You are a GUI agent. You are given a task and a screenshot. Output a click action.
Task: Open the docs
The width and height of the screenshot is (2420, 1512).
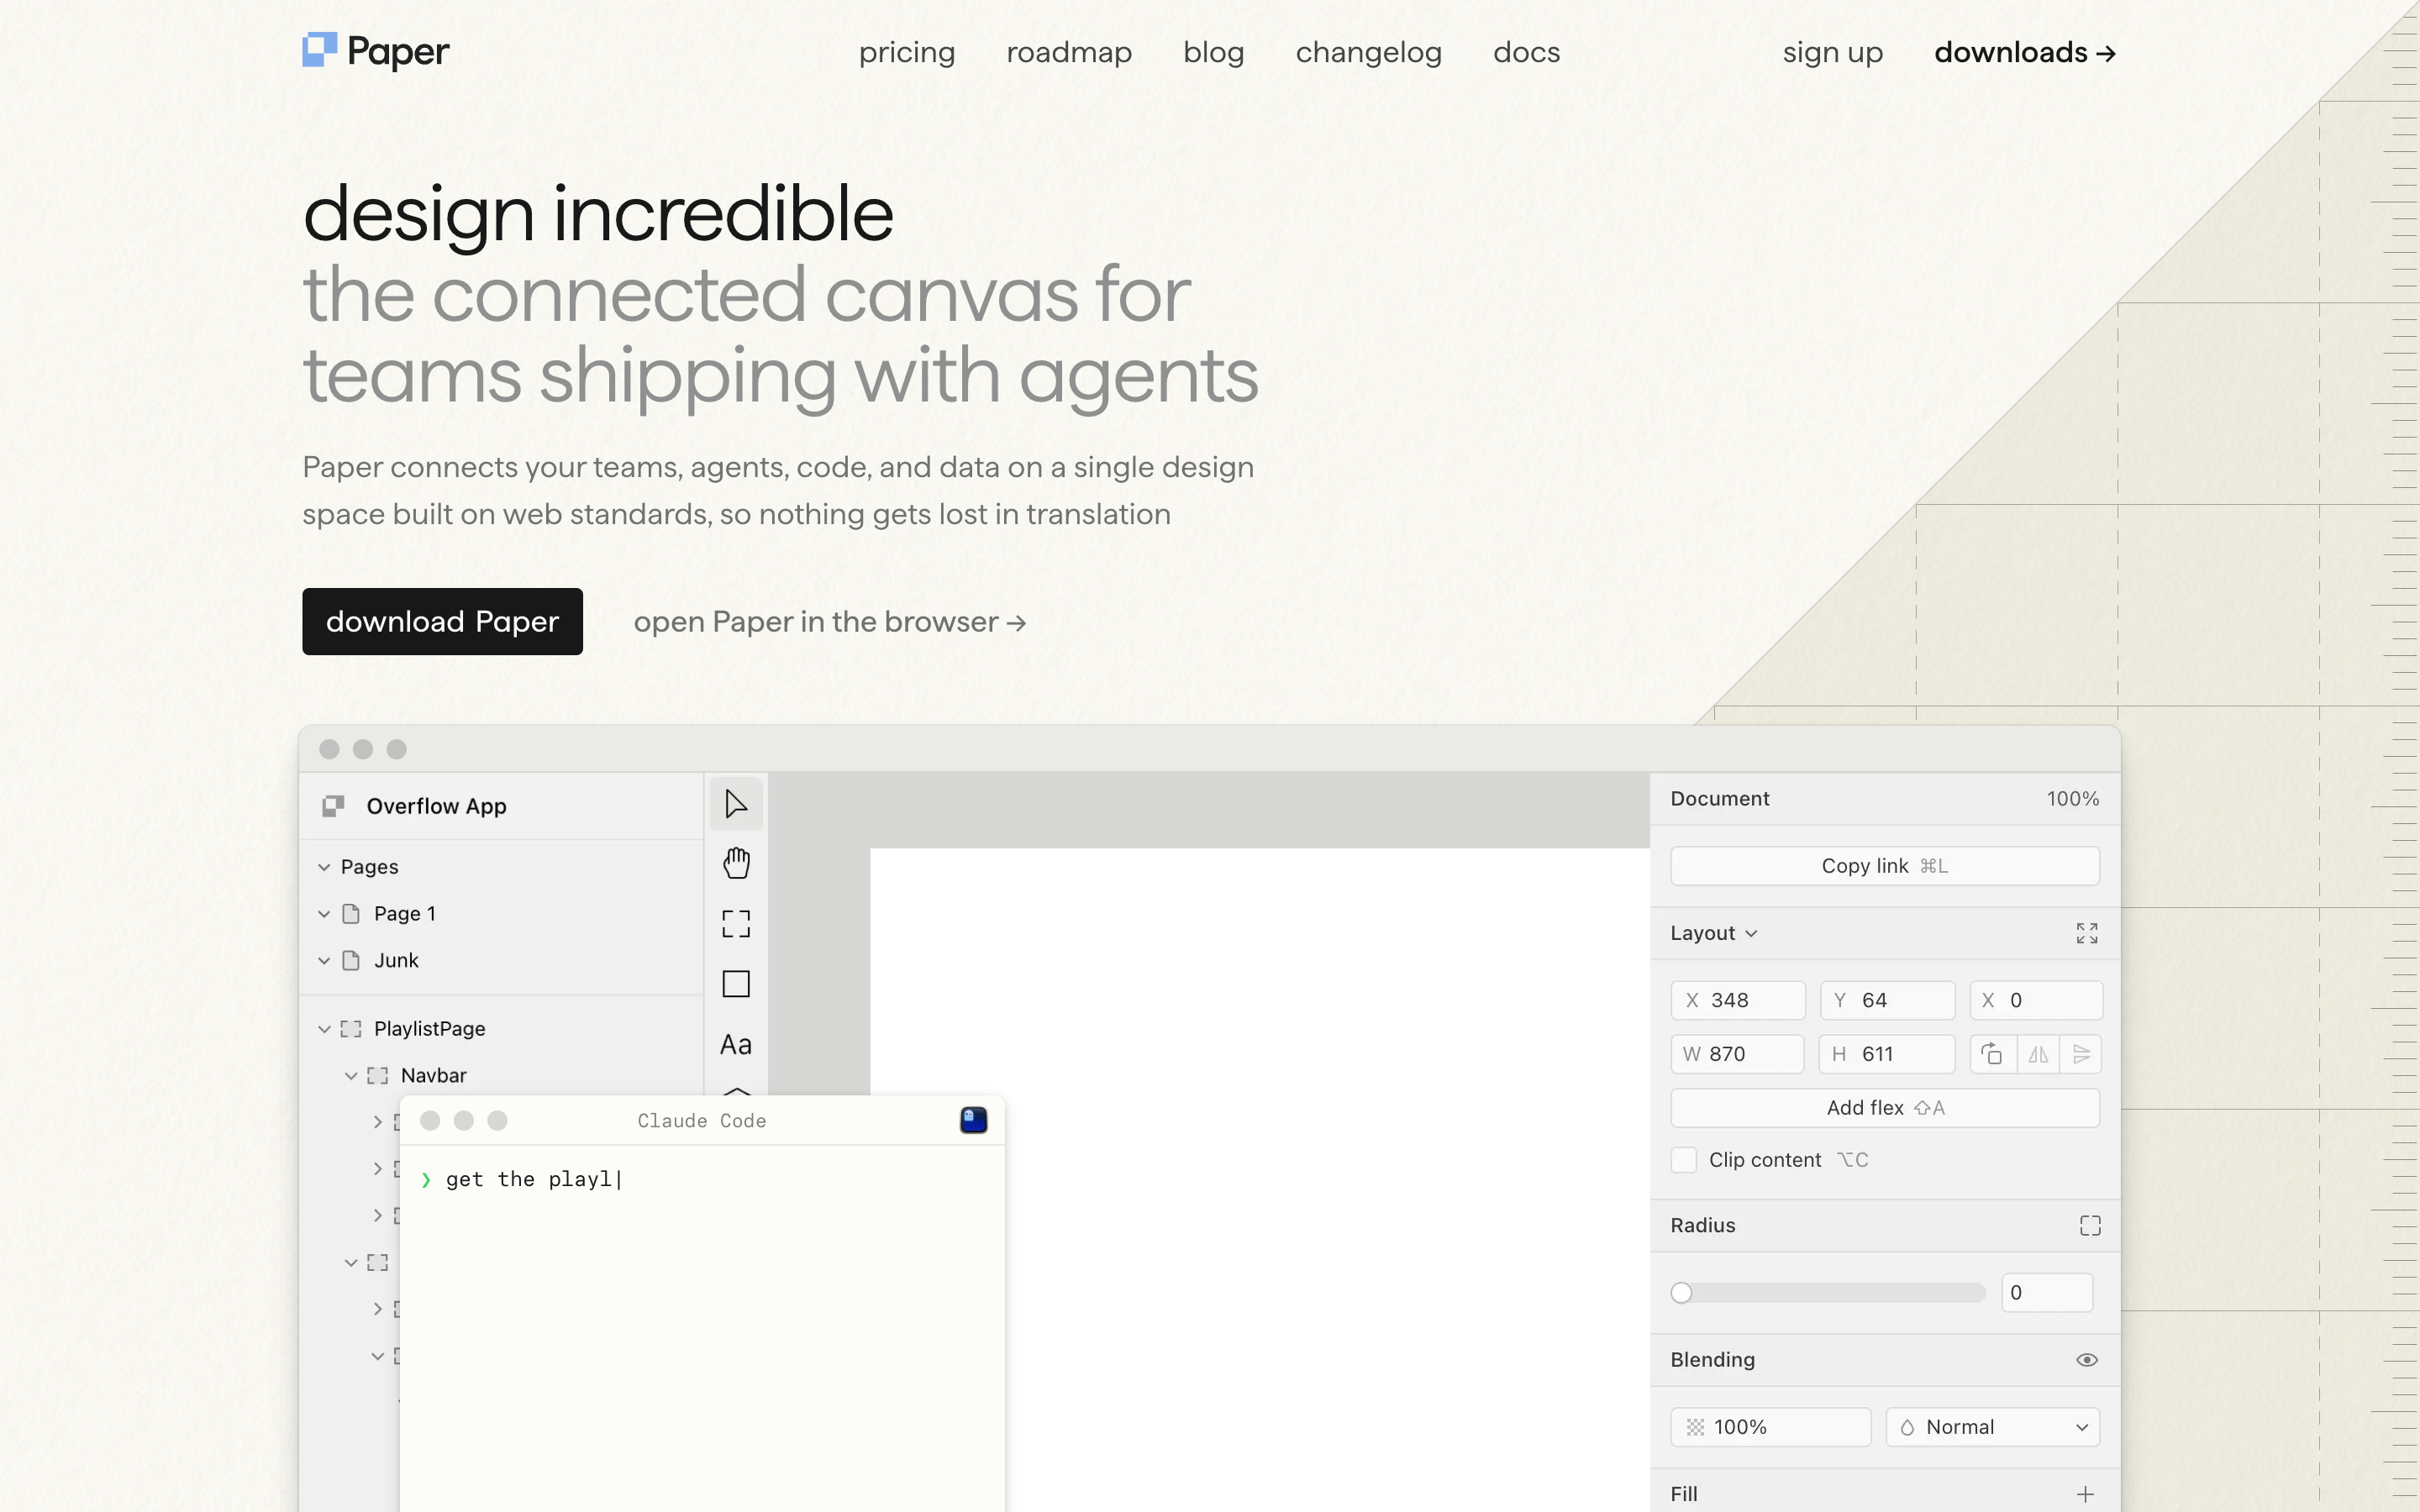1527,52
